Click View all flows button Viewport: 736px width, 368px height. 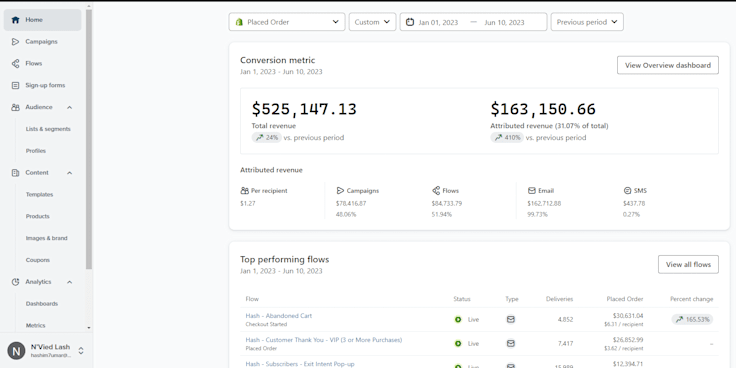[x=688, y=264]
